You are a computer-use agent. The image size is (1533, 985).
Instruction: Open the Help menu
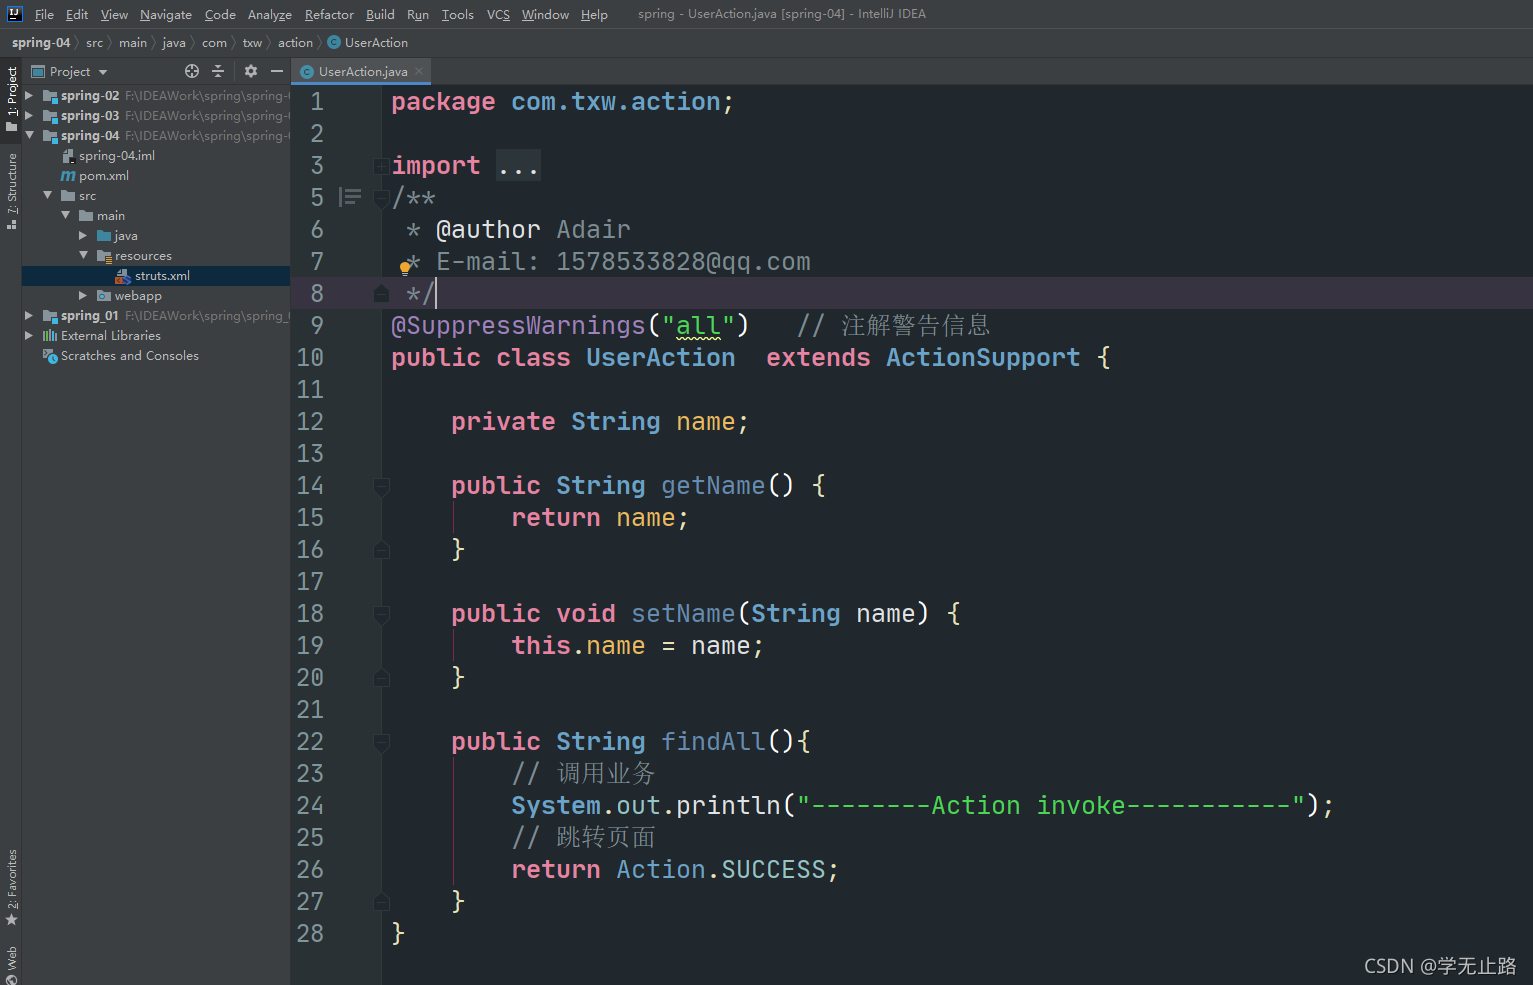[594, 14]
